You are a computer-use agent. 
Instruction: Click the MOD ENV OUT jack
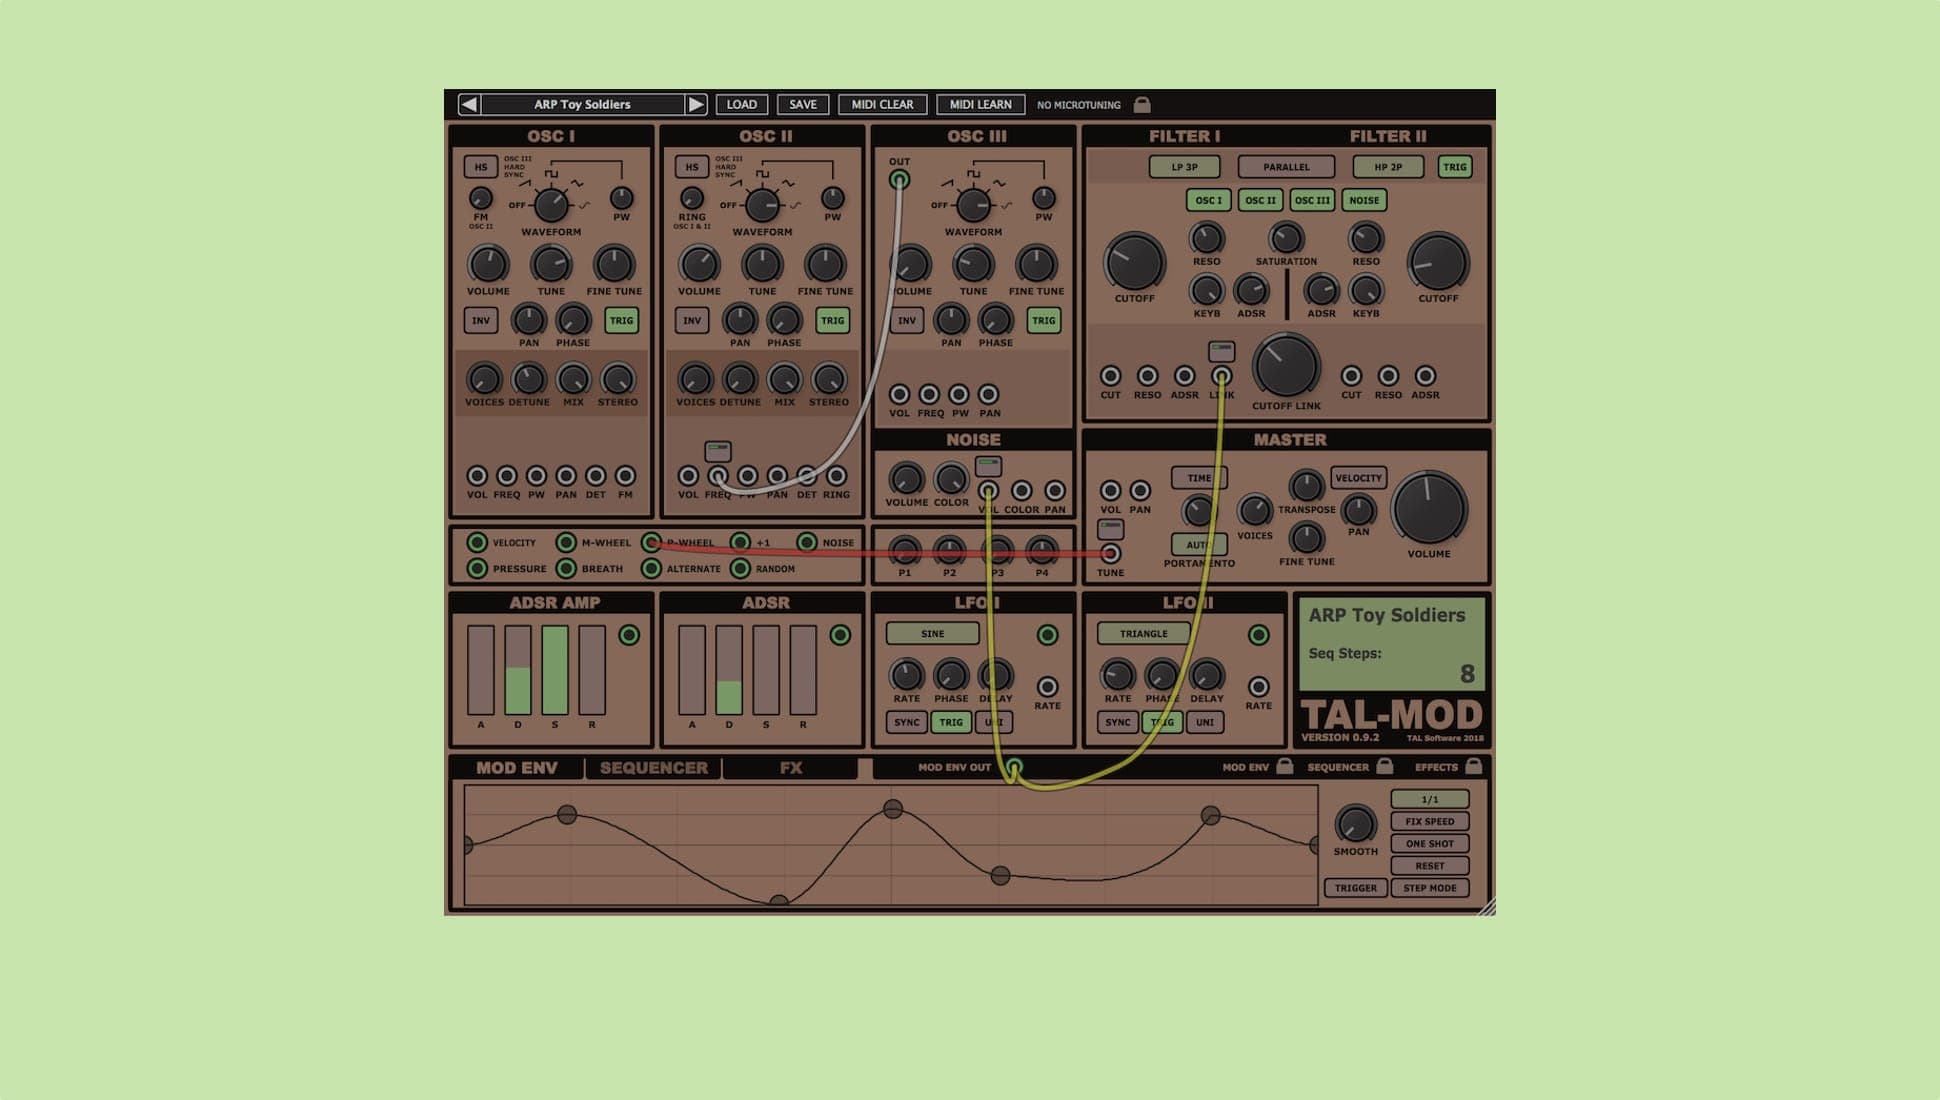pyautogui.click(x=1014, y=767)
